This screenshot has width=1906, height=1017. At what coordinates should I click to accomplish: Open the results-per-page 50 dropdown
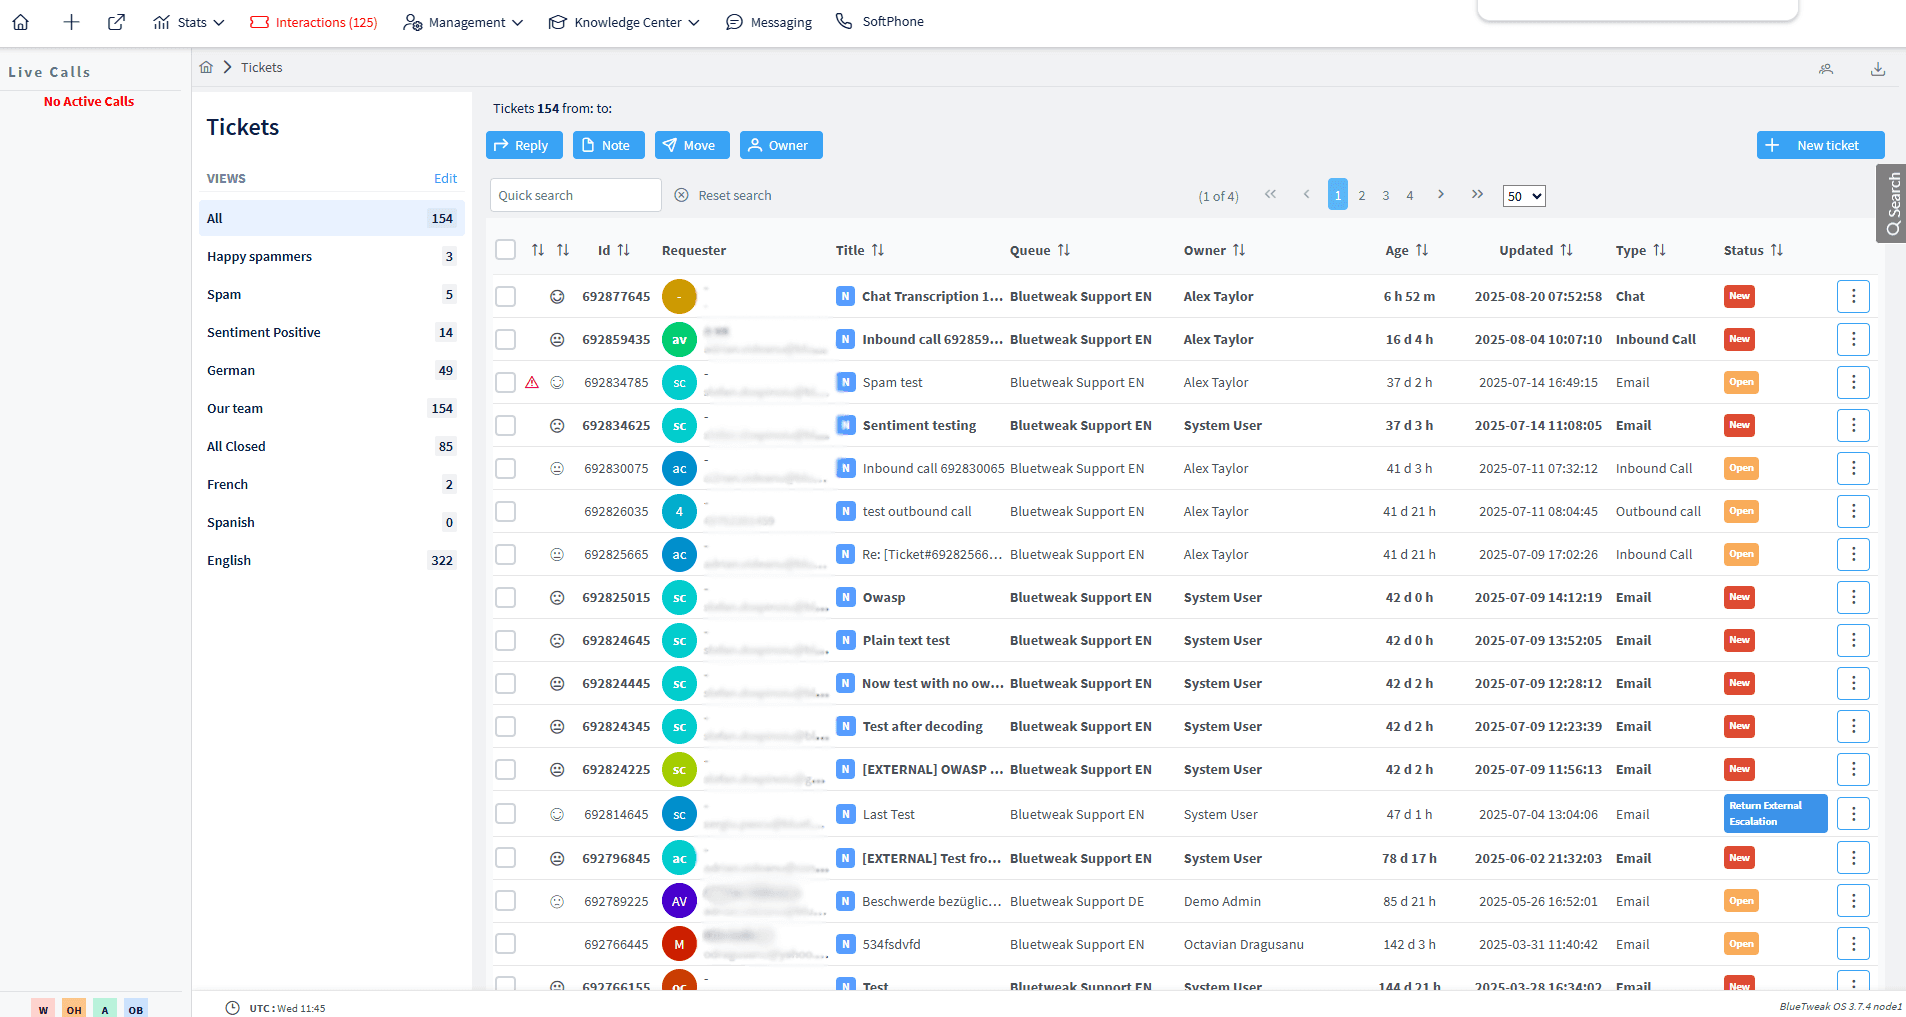[1522, 196]
